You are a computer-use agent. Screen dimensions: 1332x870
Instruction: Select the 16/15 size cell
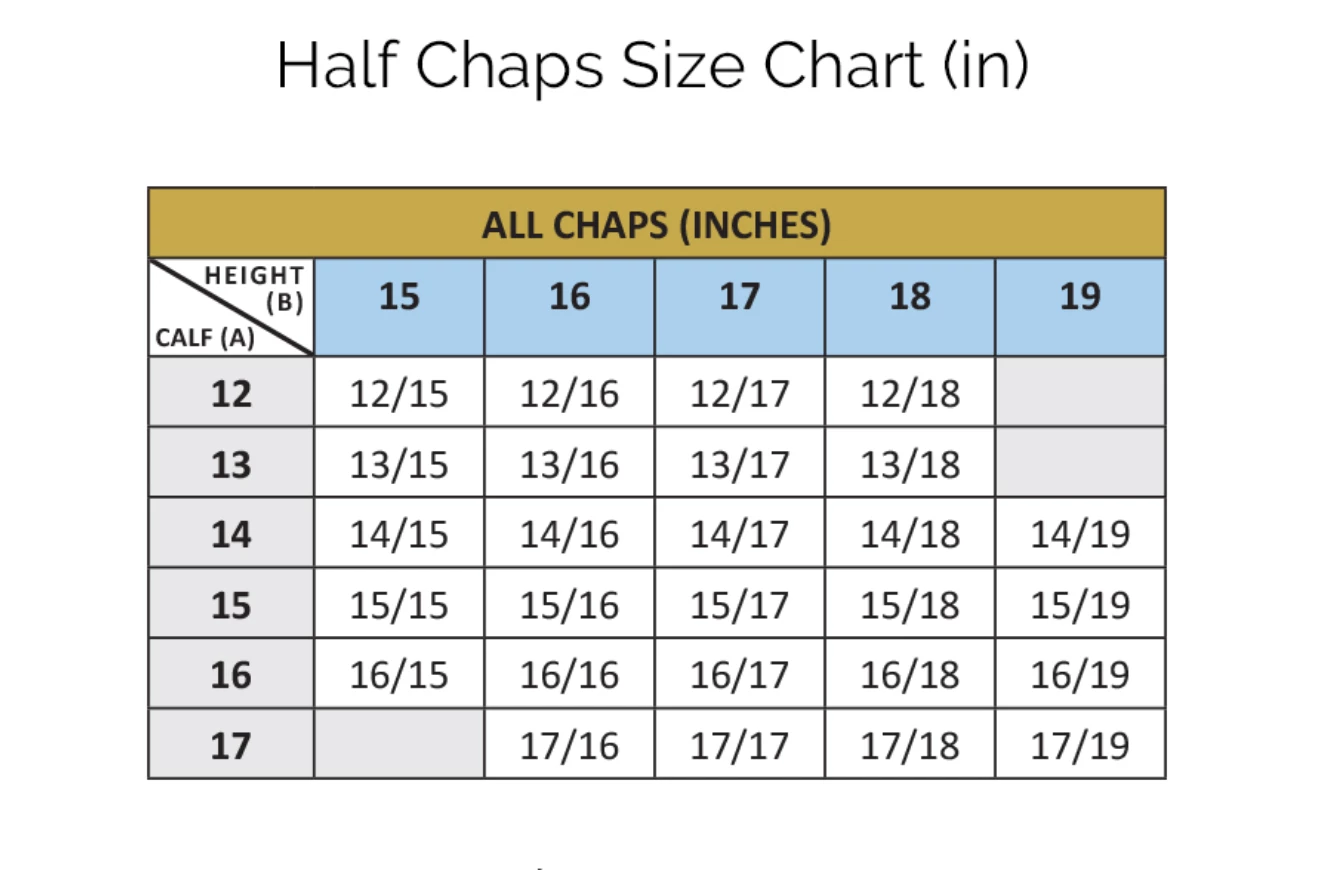399,675
